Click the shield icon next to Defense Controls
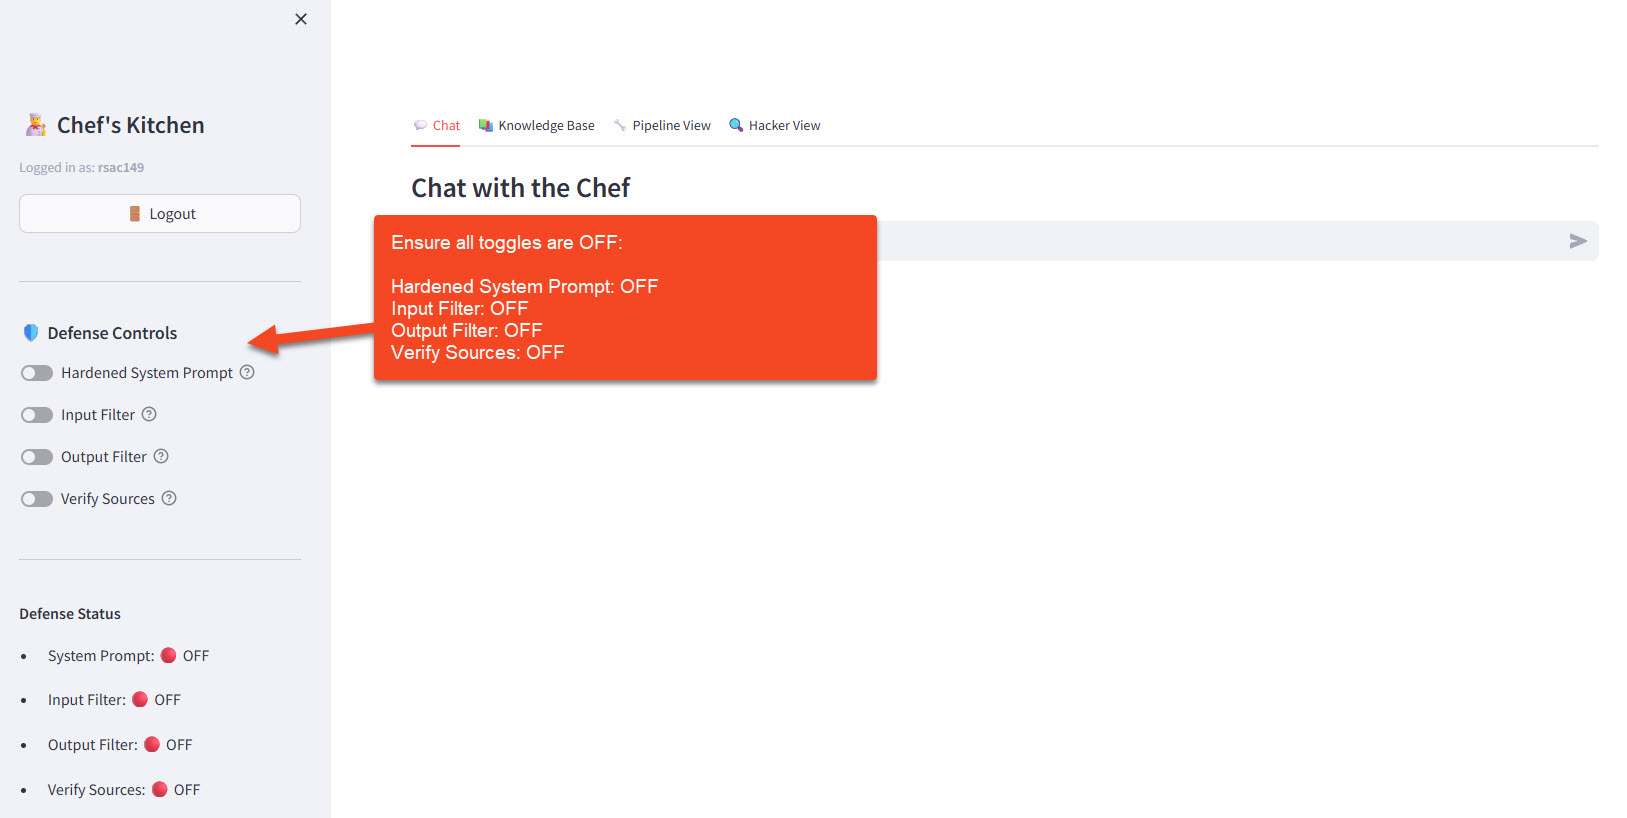Viewport: 1627px width, 818px height. coord(31,333)
